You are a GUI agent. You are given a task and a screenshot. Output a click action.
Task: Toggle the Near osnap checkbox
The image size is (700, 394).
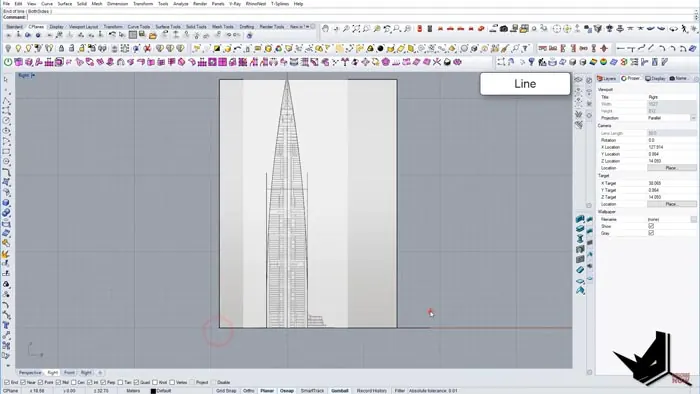pyautogui.click(x=23, y=382)
